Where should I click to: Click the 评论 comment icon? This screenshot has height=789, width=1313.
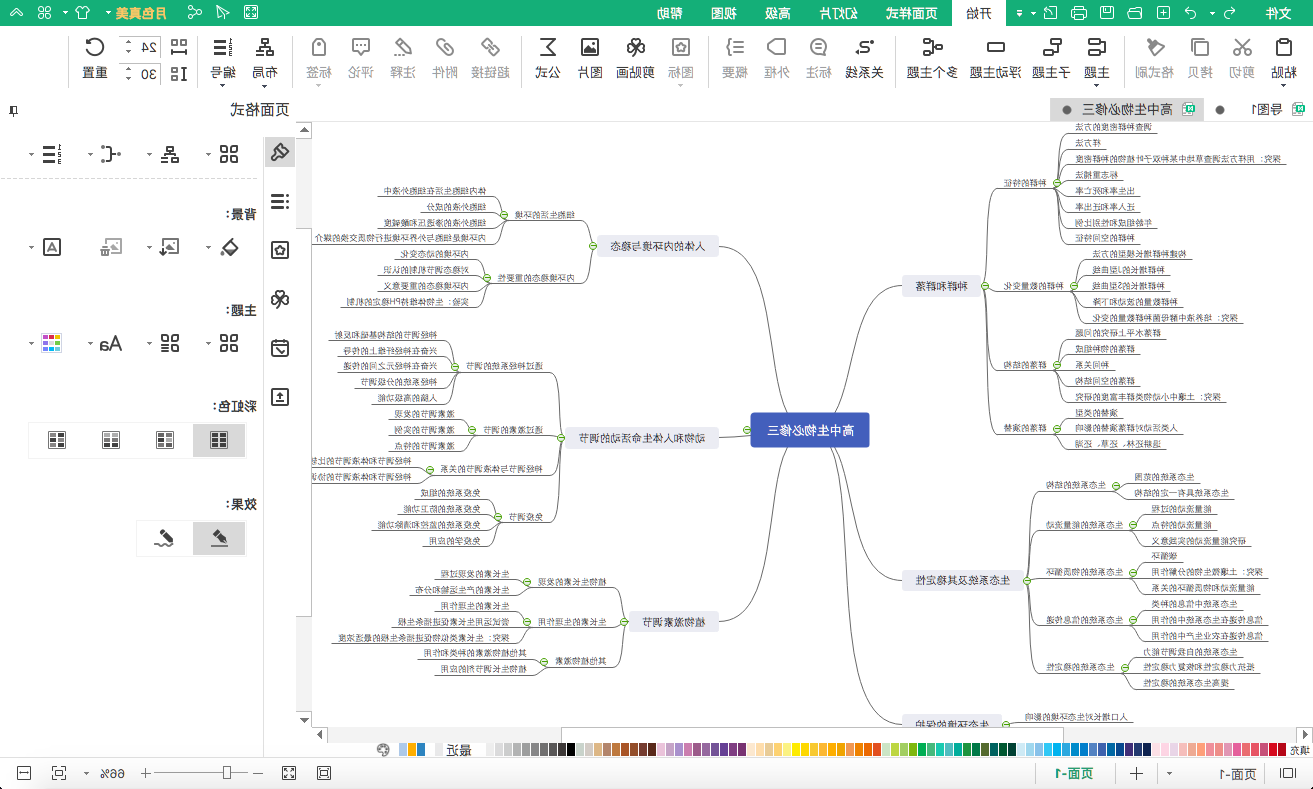pyautogui.click(x=361, y=47)
